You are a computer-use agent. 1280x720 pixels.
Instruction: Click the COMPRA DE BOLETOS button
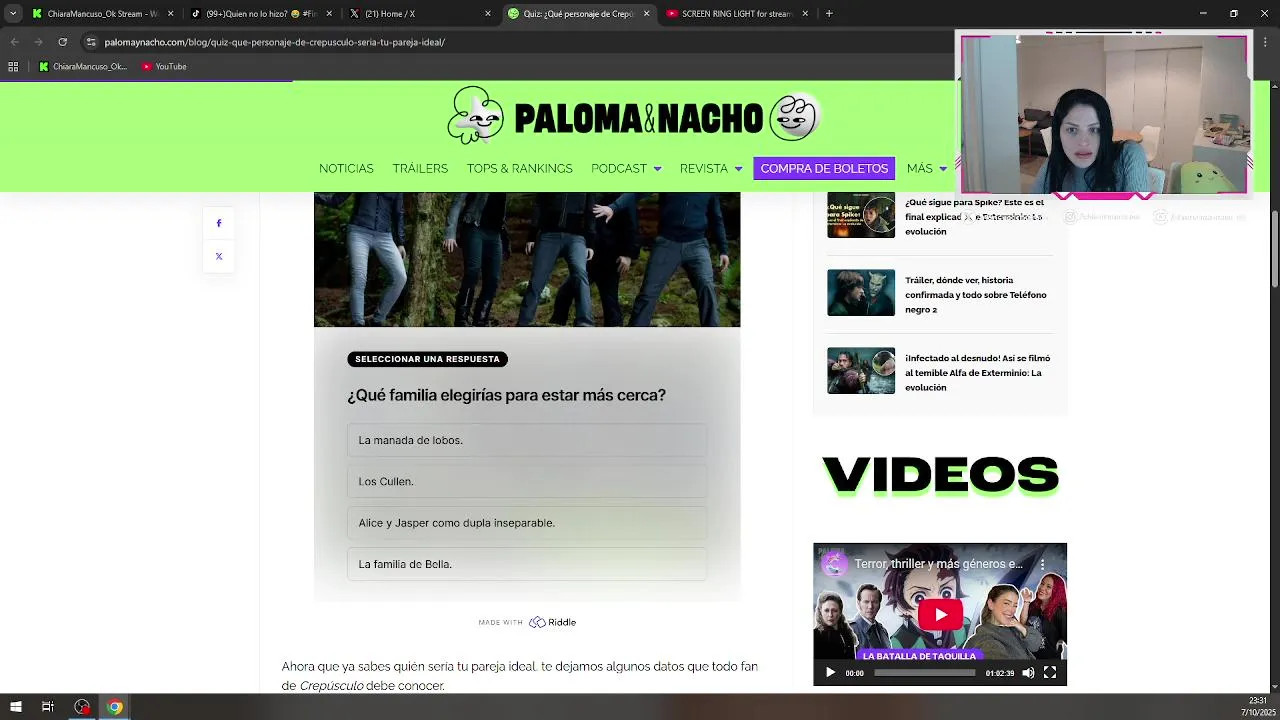point(824,168)
